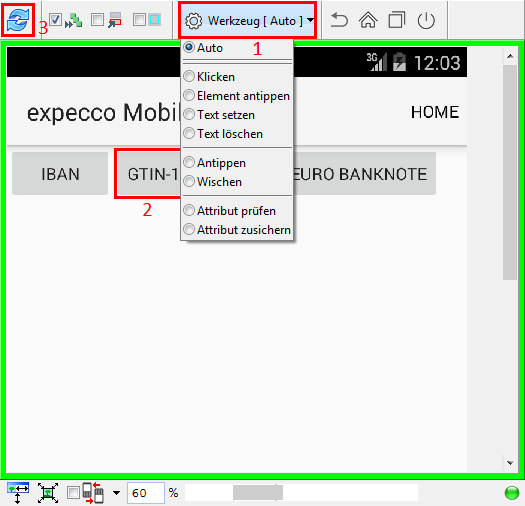Click the recent apps overlapping squares icon
Viewport: 525px width, 506px height.
click(397, 20)
